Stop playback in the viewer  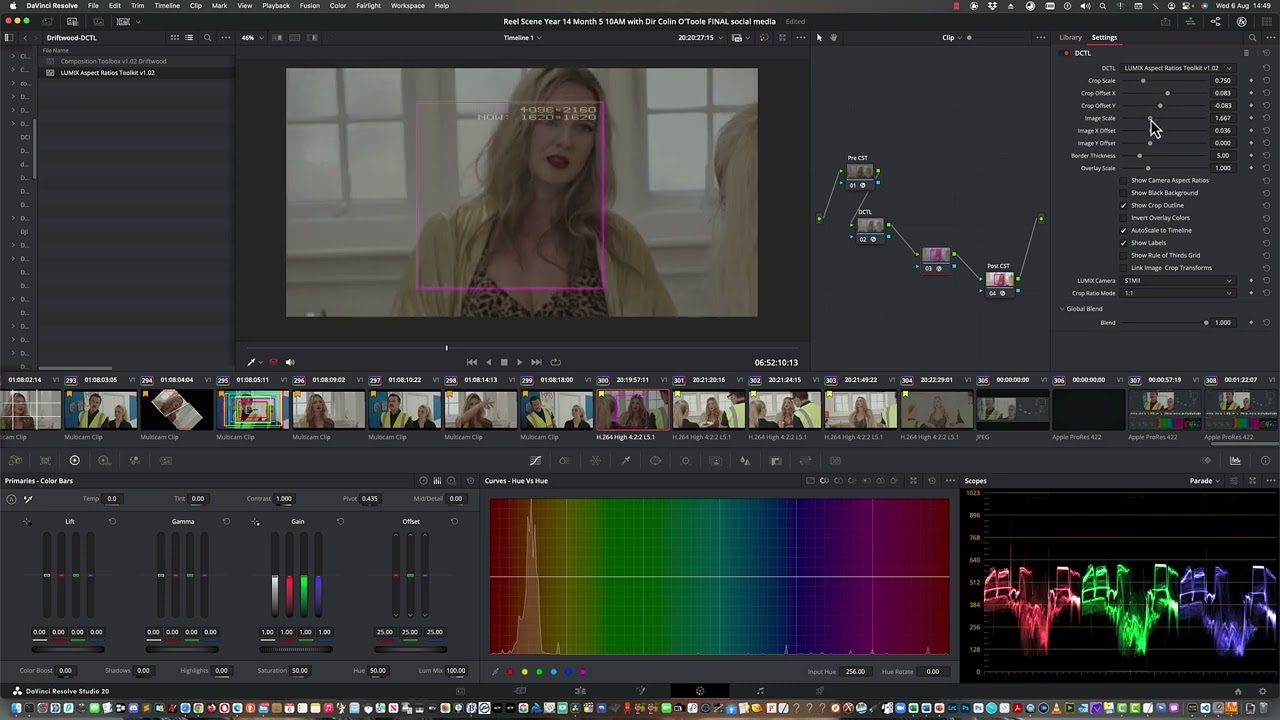point(504,362)
